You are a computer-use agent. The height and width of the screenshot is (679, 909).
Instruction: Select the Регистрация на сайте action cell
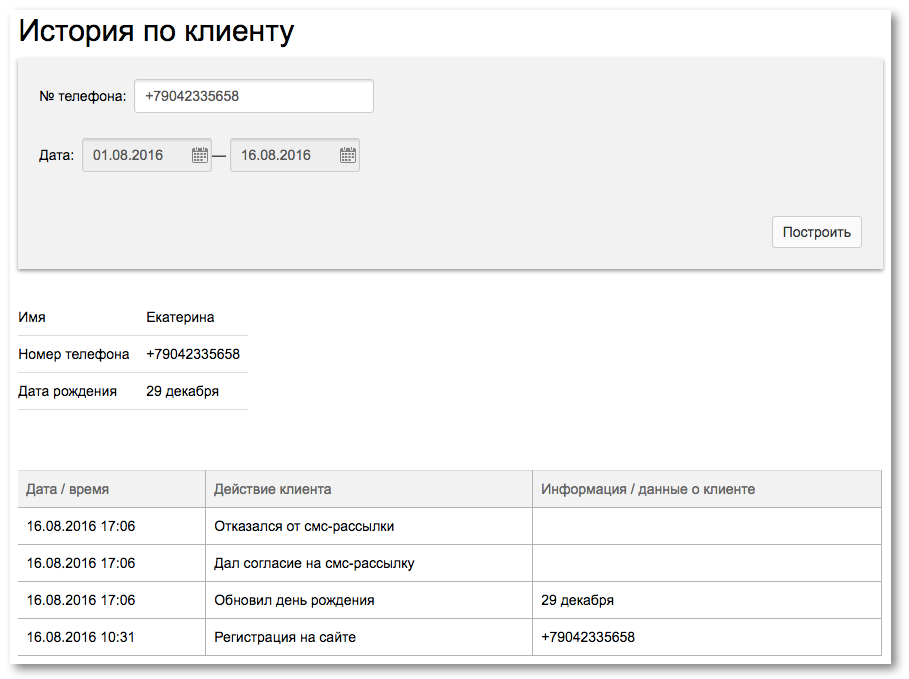369,637
